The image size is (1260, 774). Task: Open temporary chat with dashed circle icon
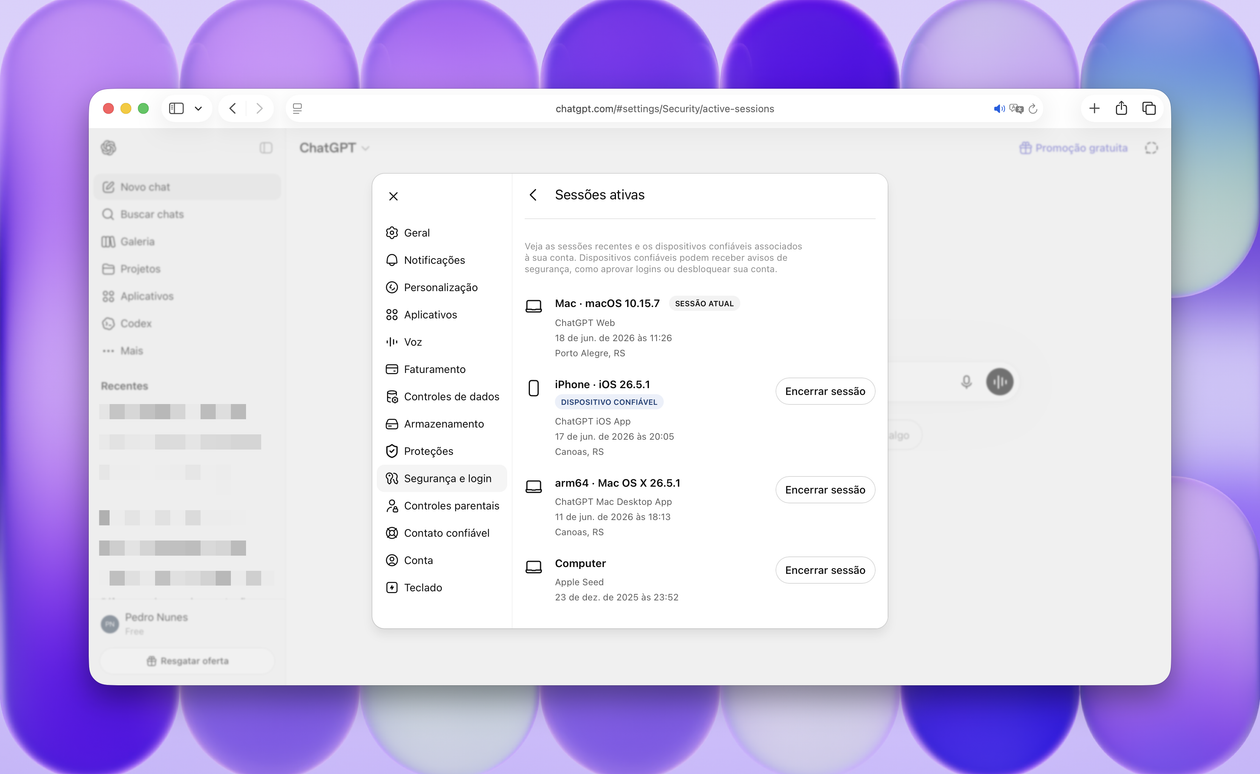[x=1151, y=148]
